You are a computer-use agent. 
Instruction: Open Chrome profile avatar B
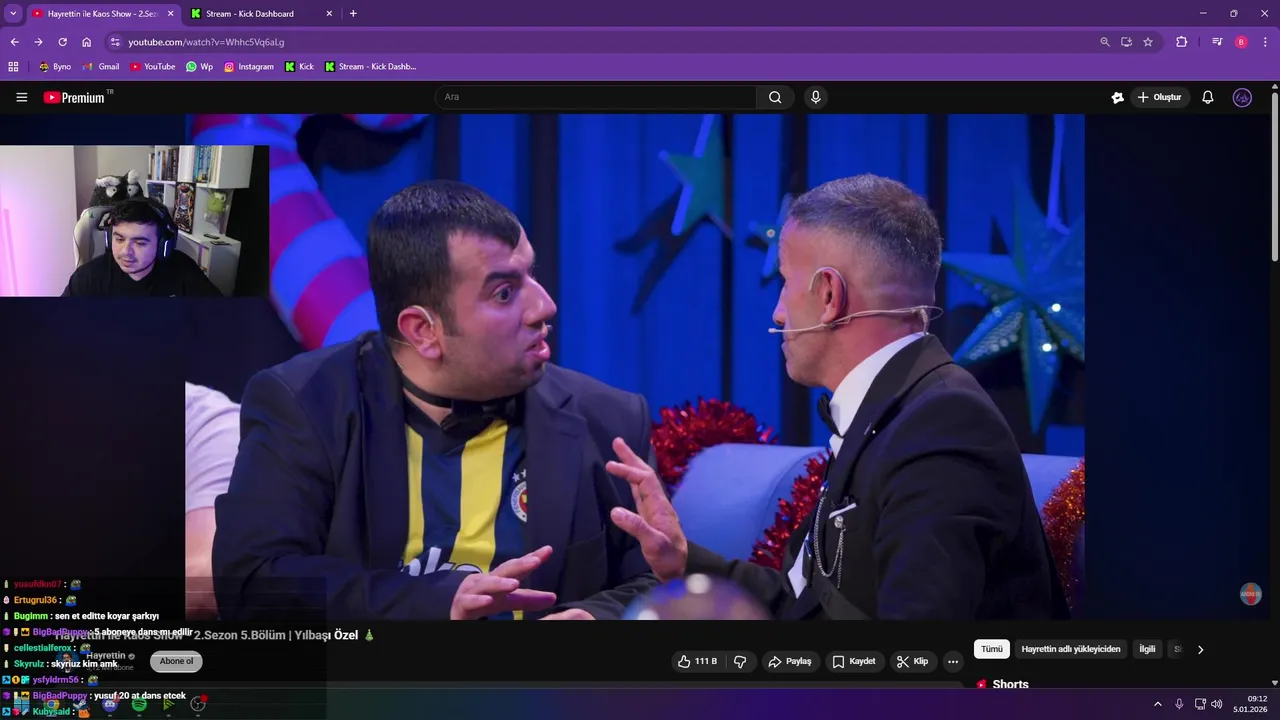point(1241,42)
